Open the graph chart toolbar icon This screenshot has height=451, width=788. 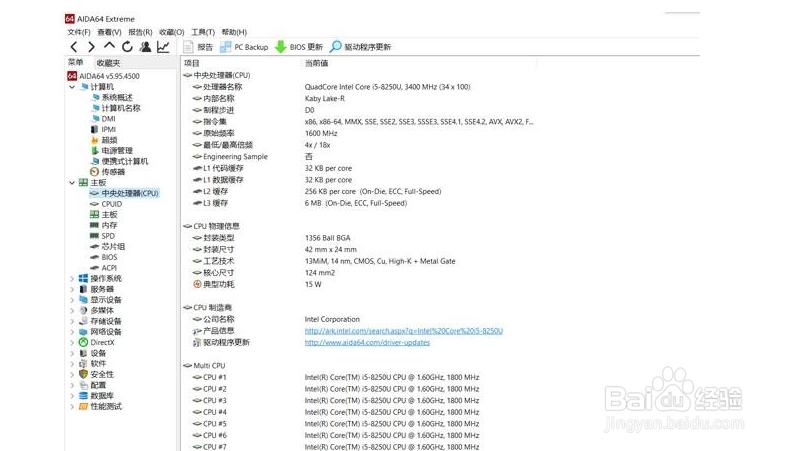(163, 47)
